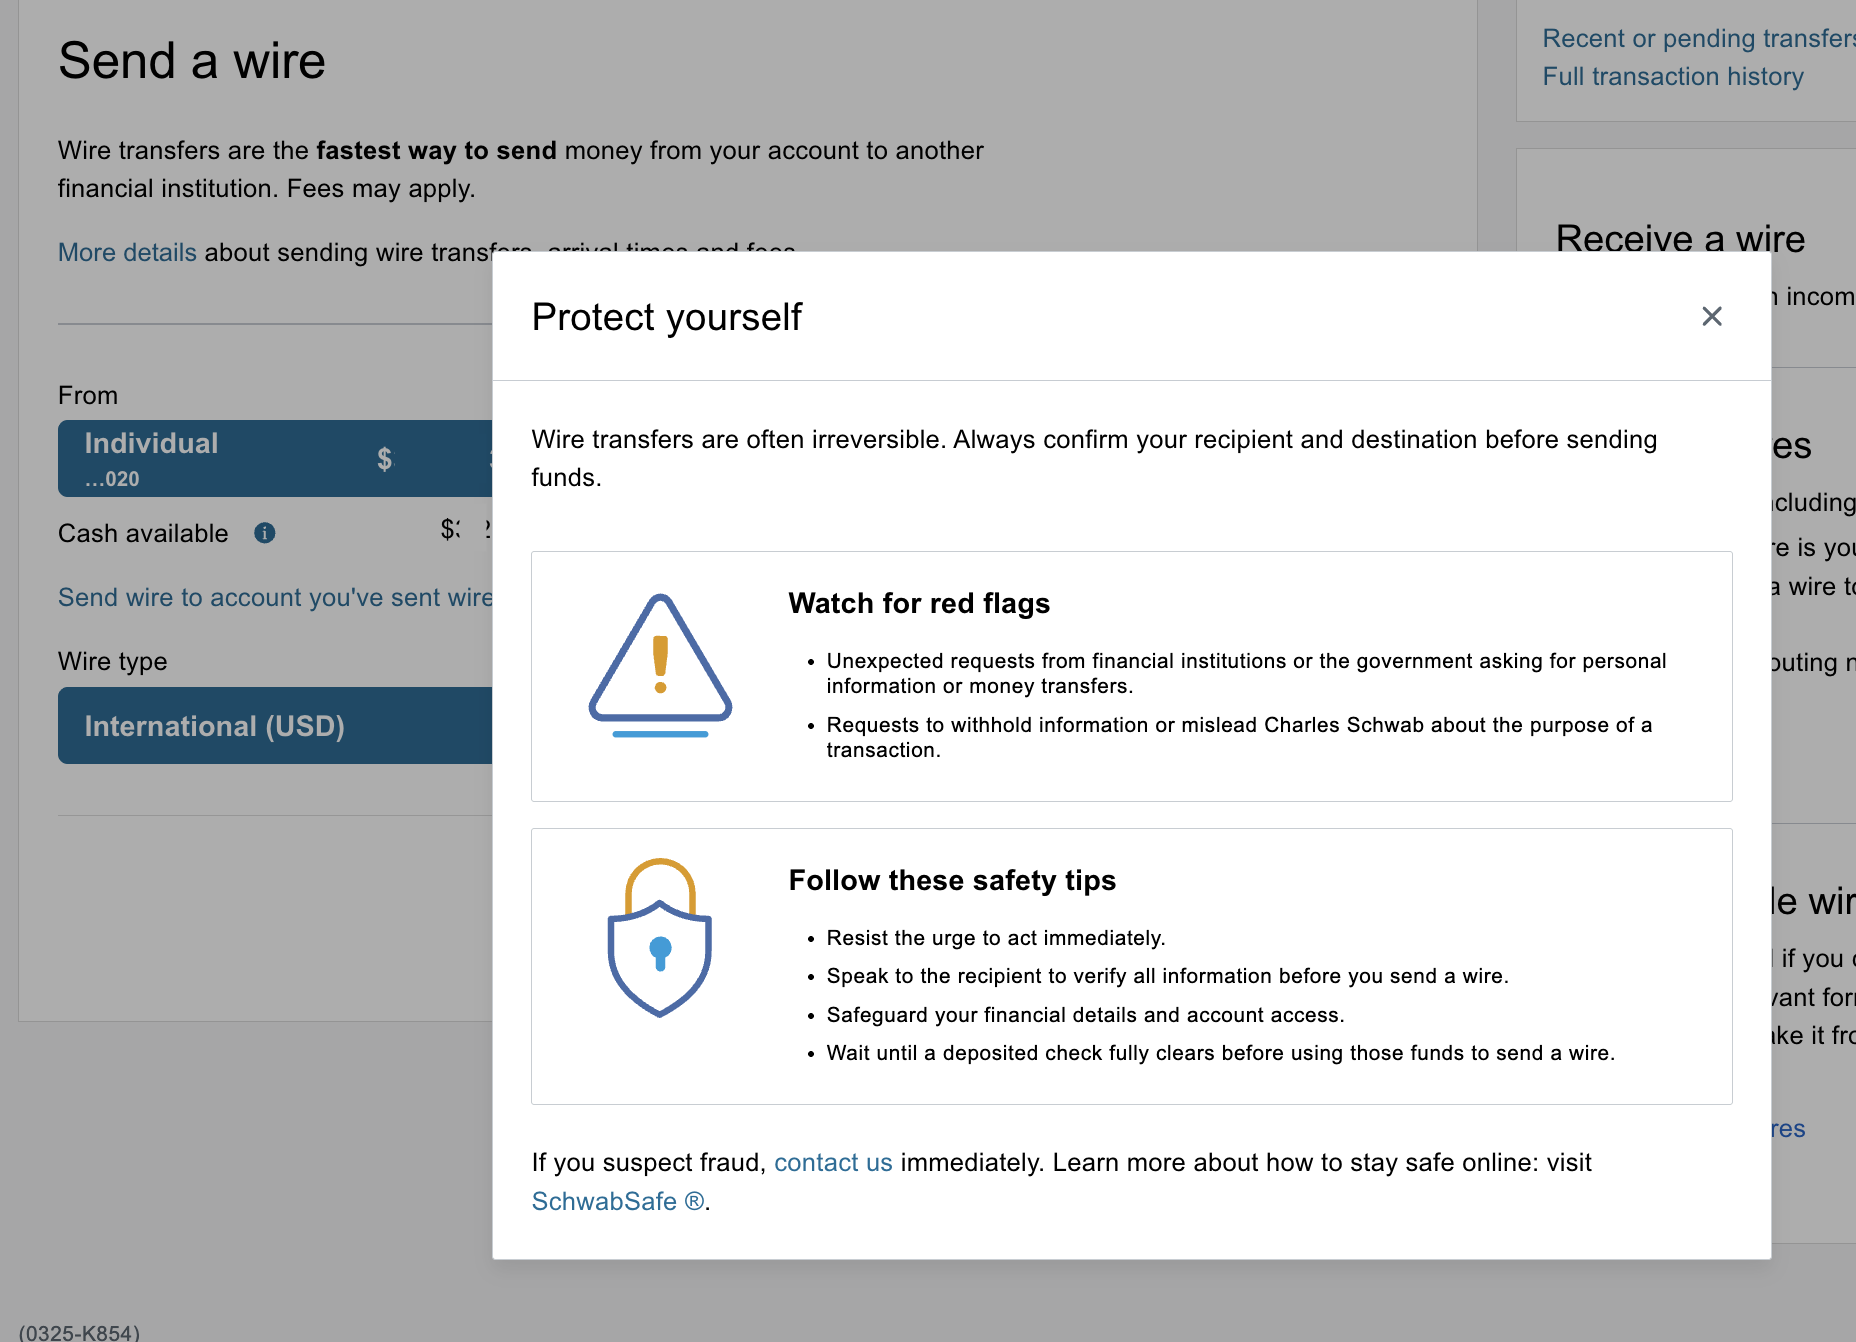
Task: Open Full transaction history link
Action: click(1673, 76)
